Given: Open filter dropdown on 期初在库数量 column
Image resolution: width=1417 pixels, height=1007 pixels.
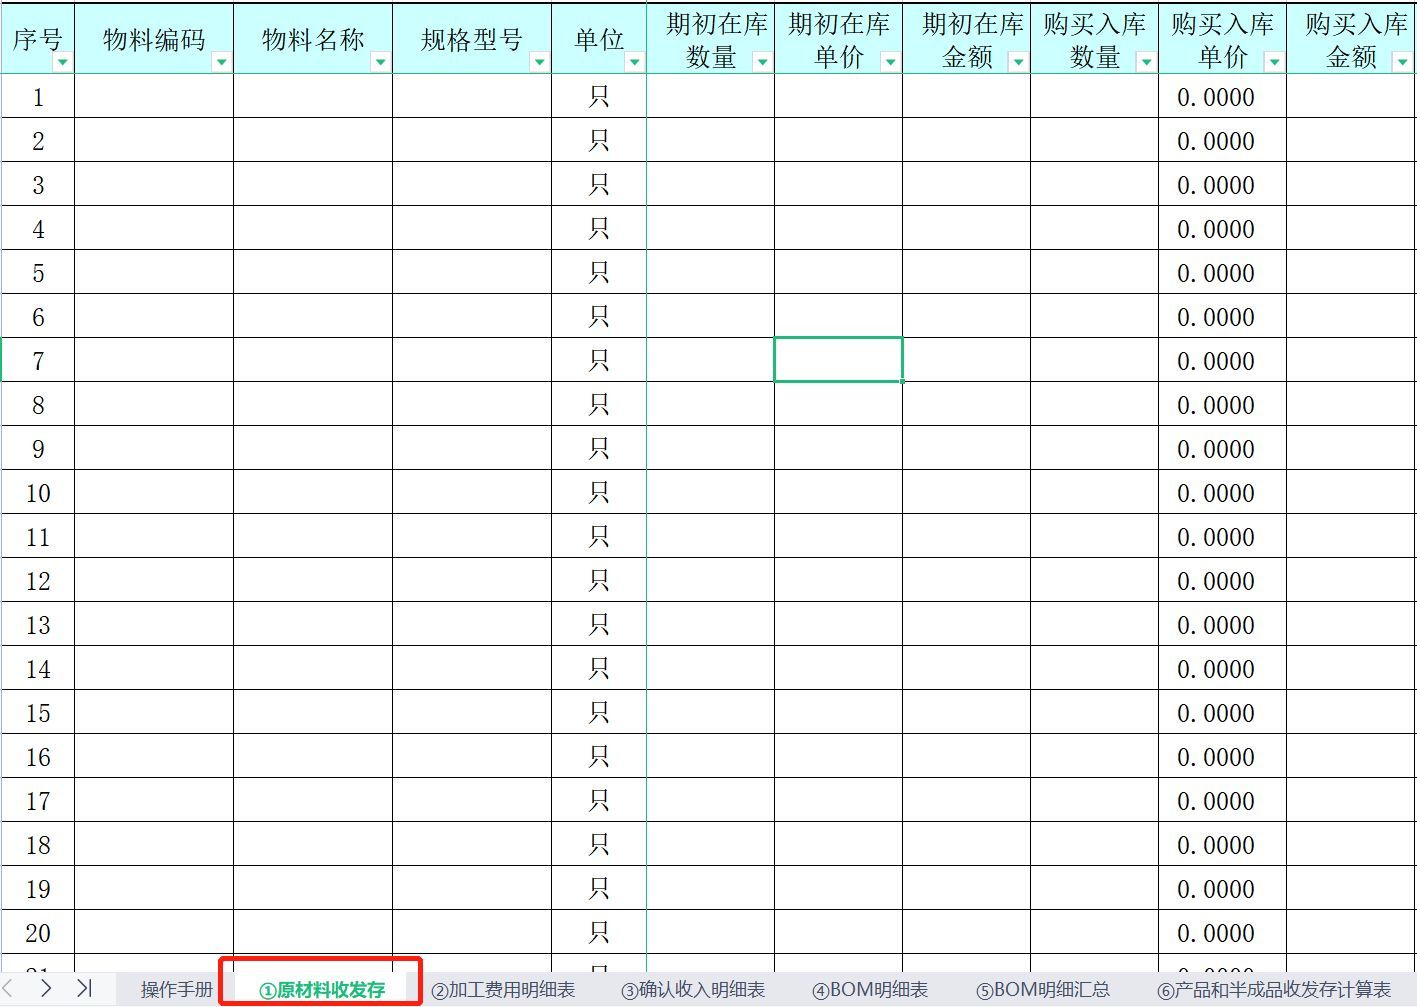Looking at the screenshot, I should pyautogui.click(x=762, y=63).
